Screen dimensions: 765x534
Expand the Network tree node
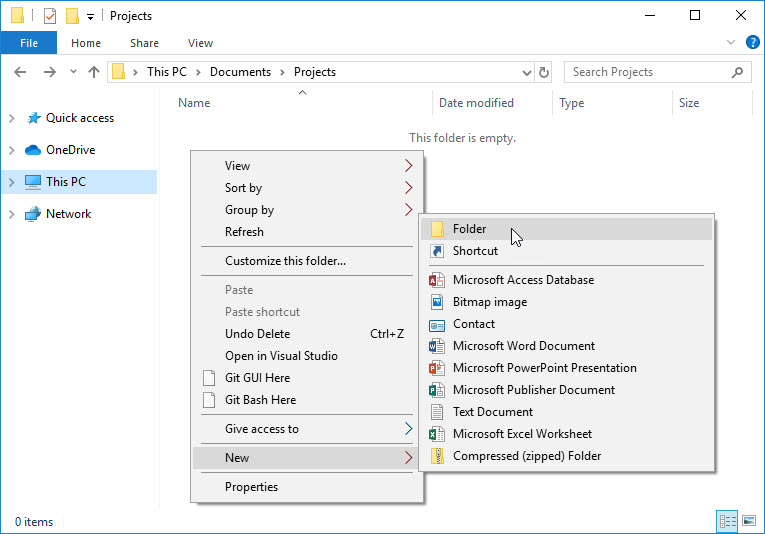(11, 214)
